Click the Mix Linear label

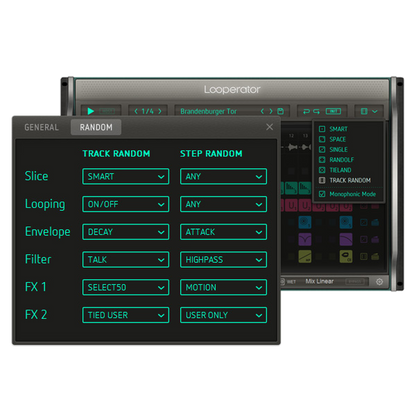tap(319, 281)
